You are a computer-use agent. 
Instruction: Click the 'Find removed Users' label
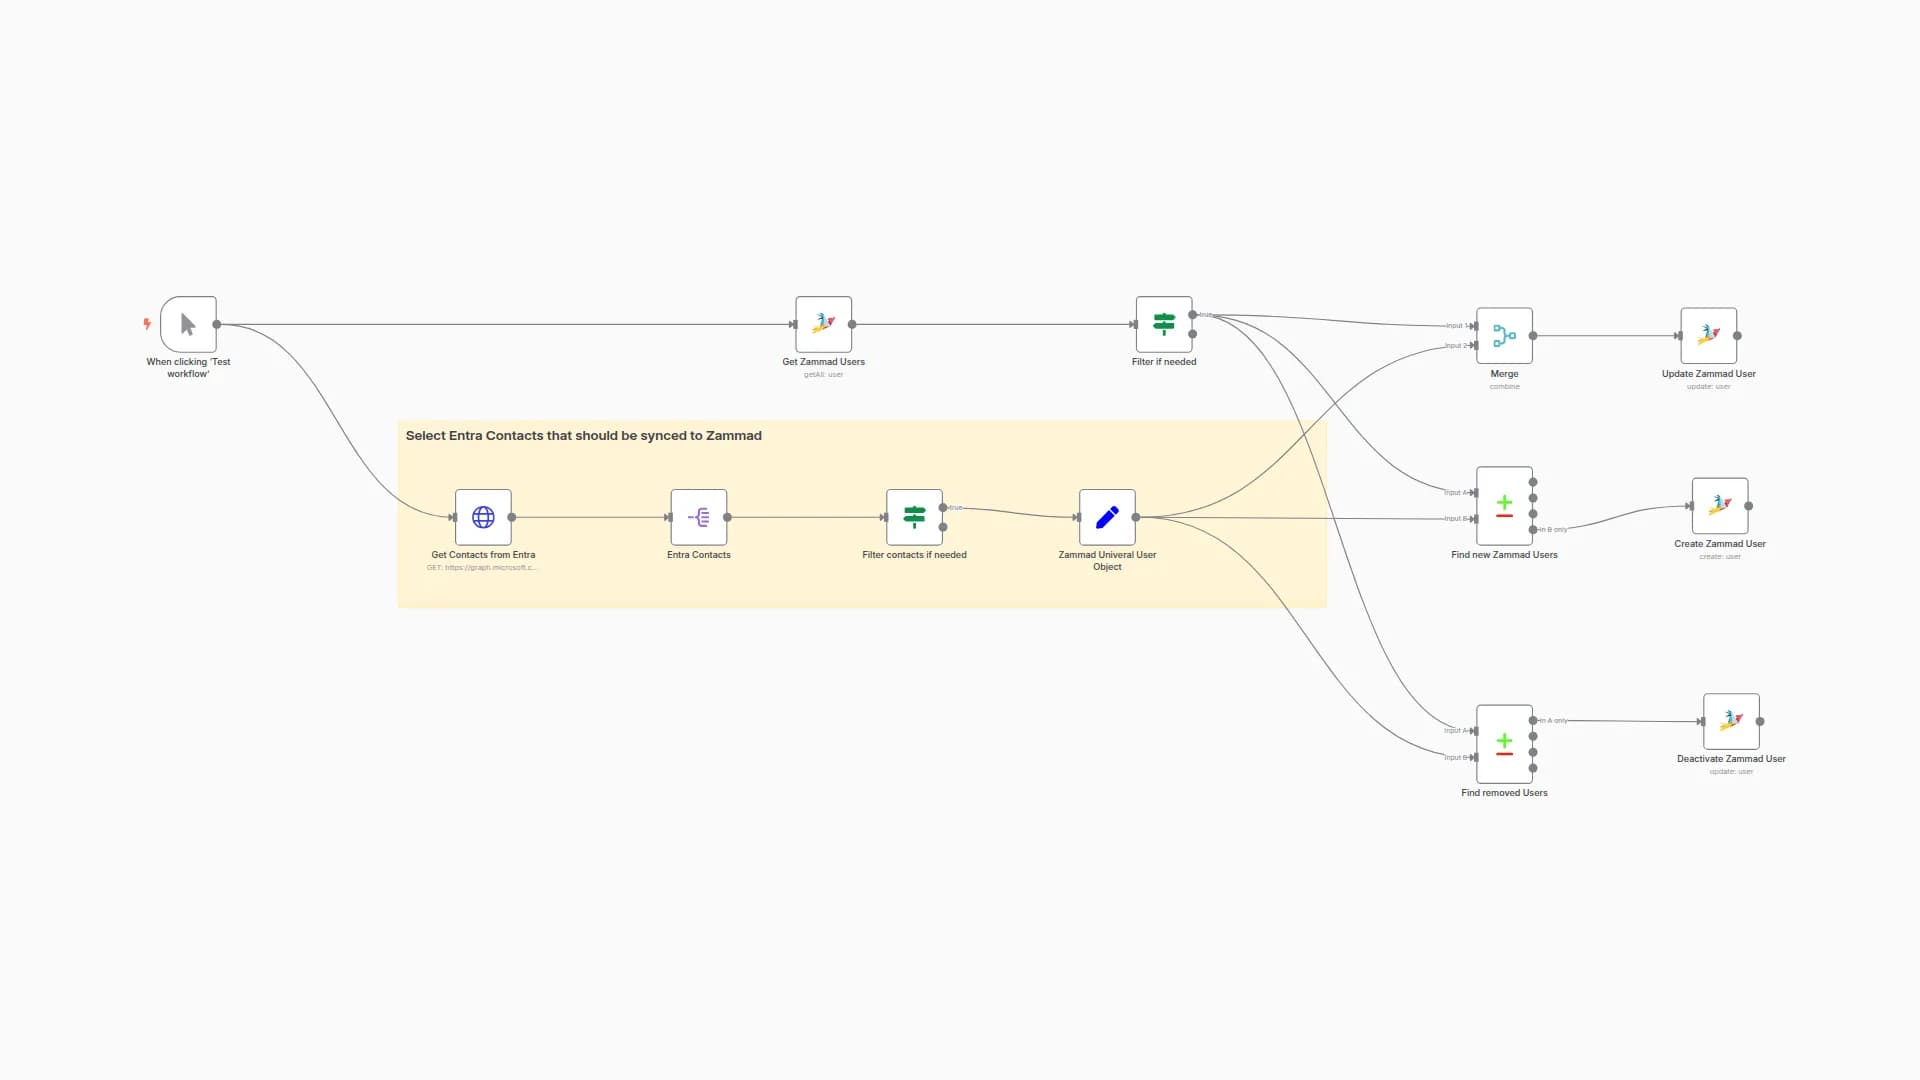point(1504,793)
